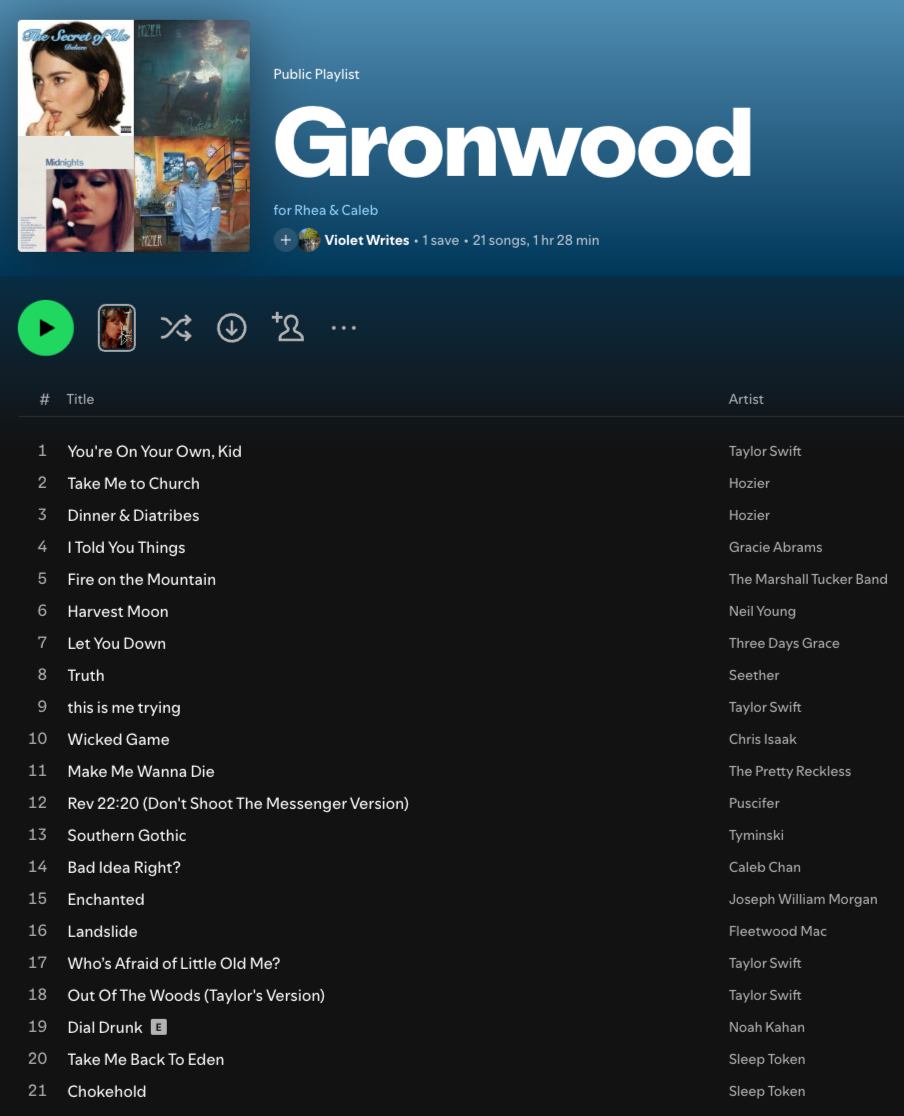Open Violet Writes profile link
The width and height of the screenshot is (904, 1116).
[x=367, y=241]
